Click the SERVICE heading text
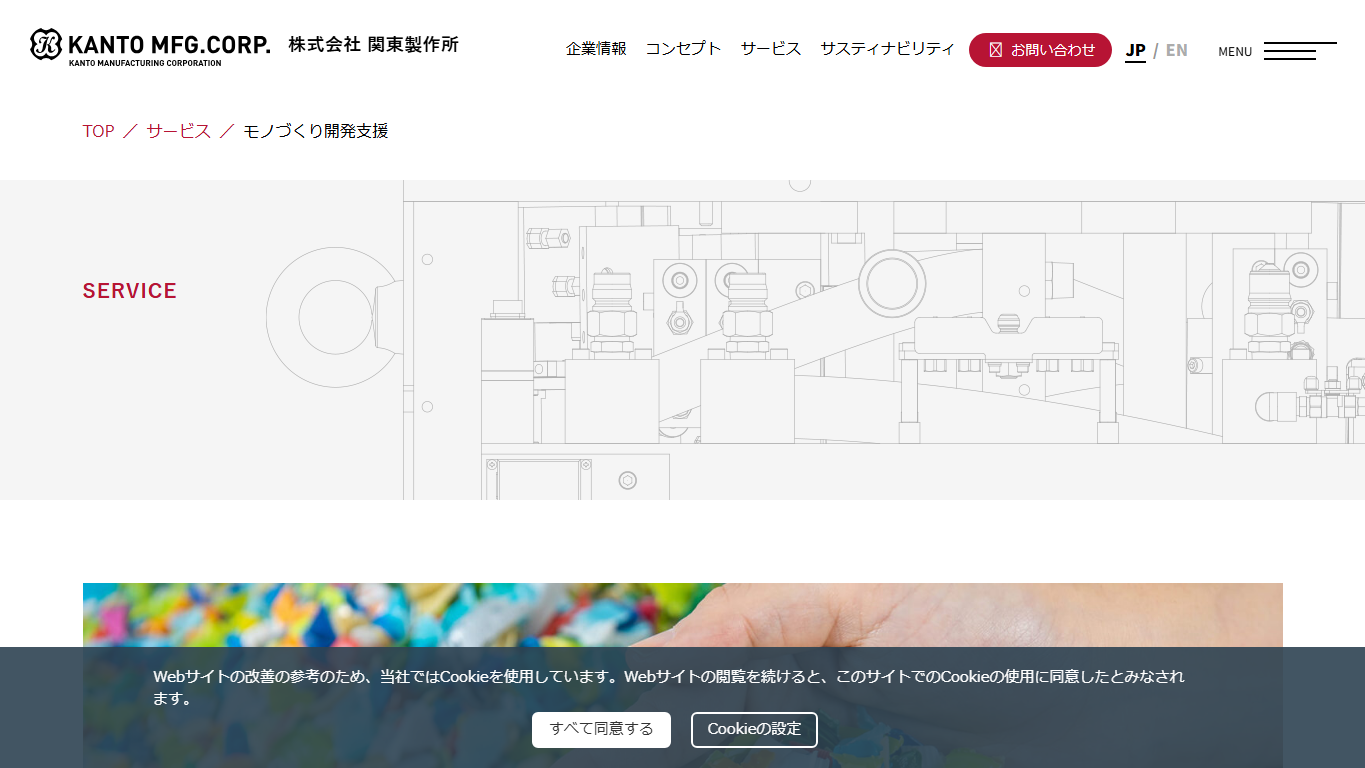 [x=130, y=291]
